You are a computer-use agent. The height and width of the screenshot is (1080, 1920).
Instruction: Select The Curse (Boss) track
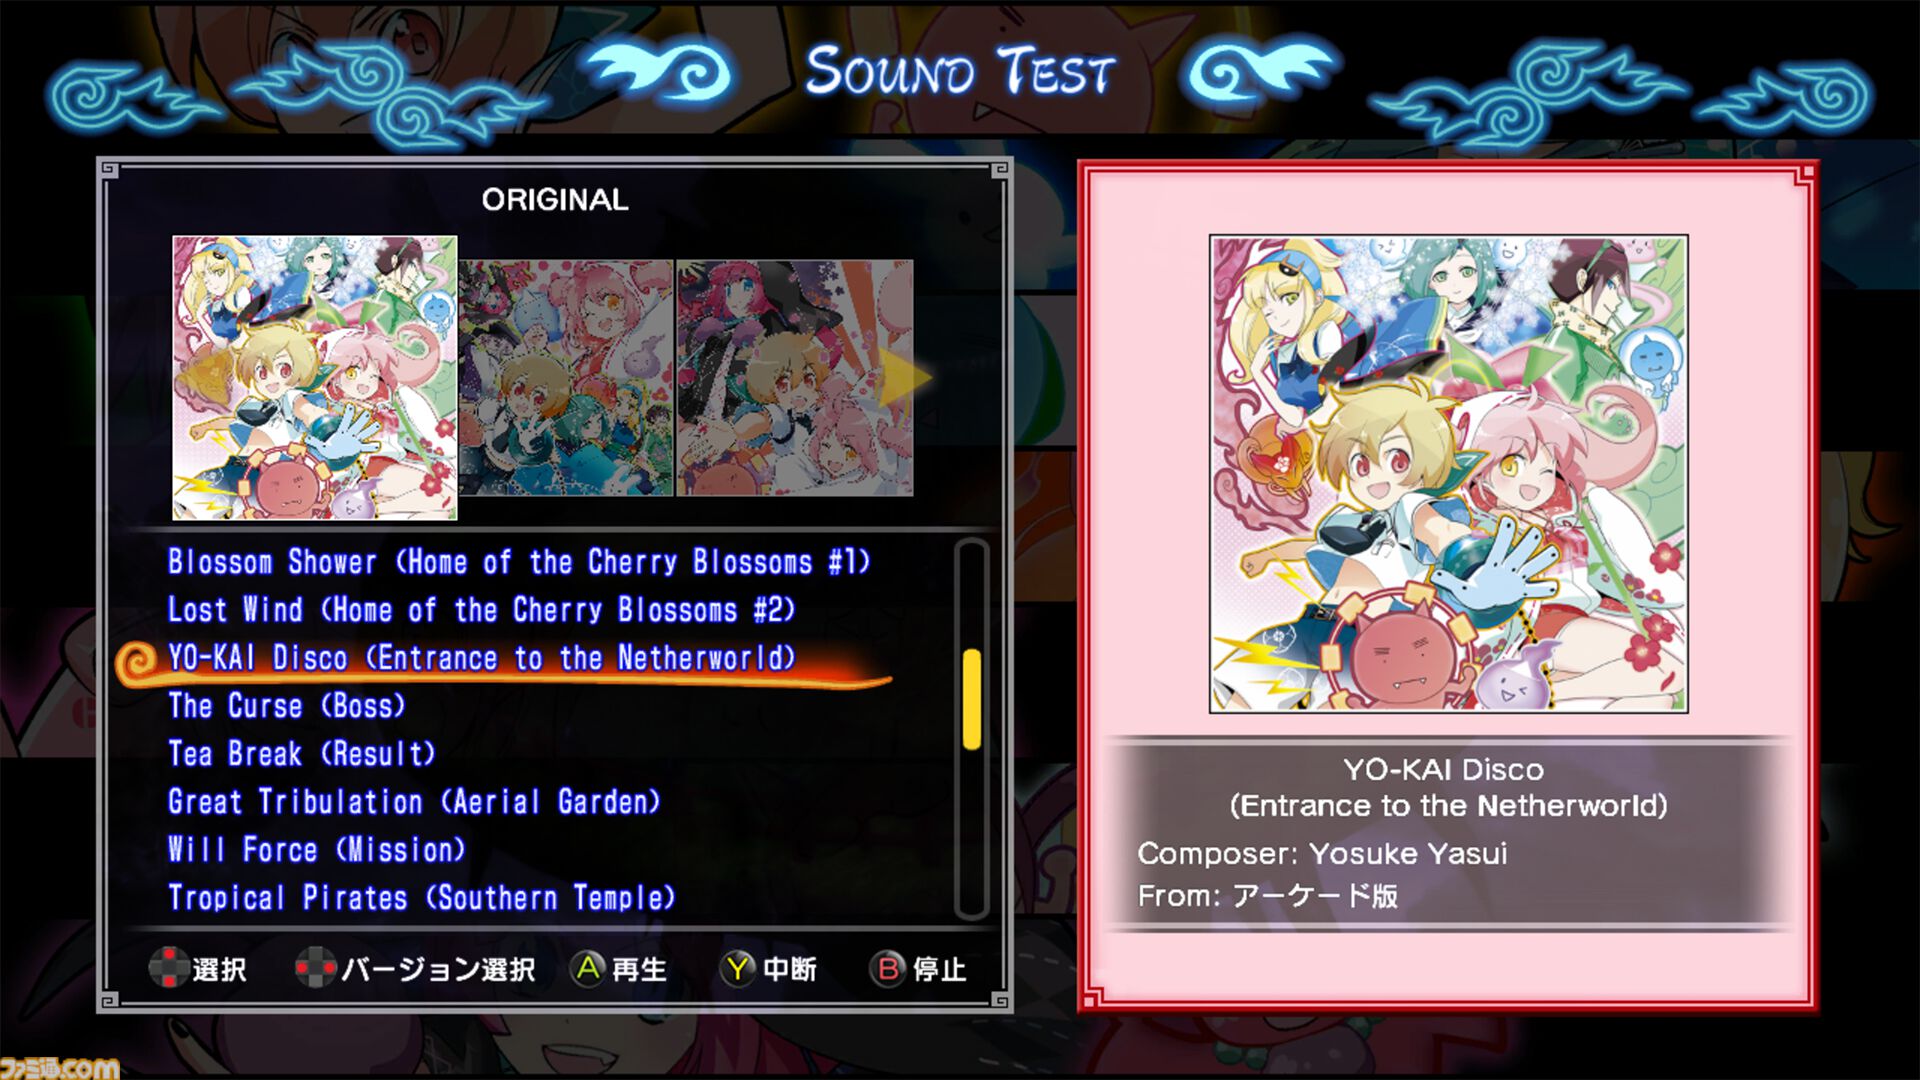click(287, 706)
